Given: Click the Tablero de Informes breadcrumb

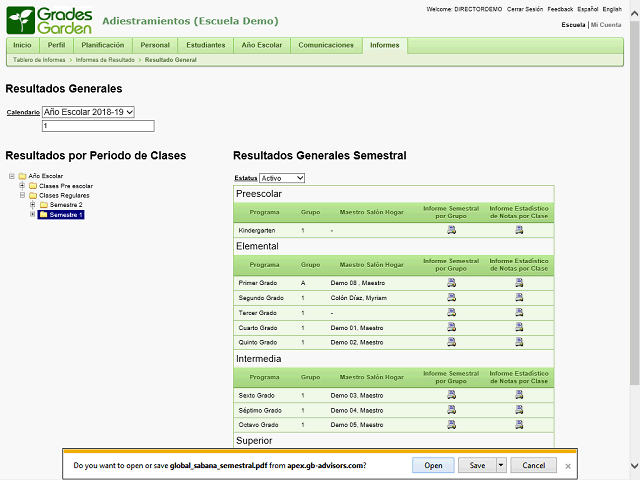Looking at the screenshot, I should [39, 60].
